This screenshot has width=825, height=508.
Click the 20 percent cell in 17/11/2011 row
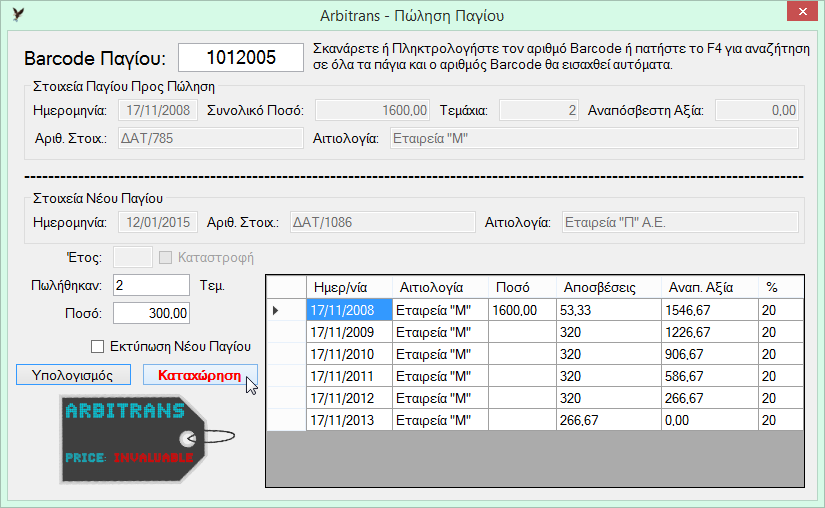click(x=781, y=377)
